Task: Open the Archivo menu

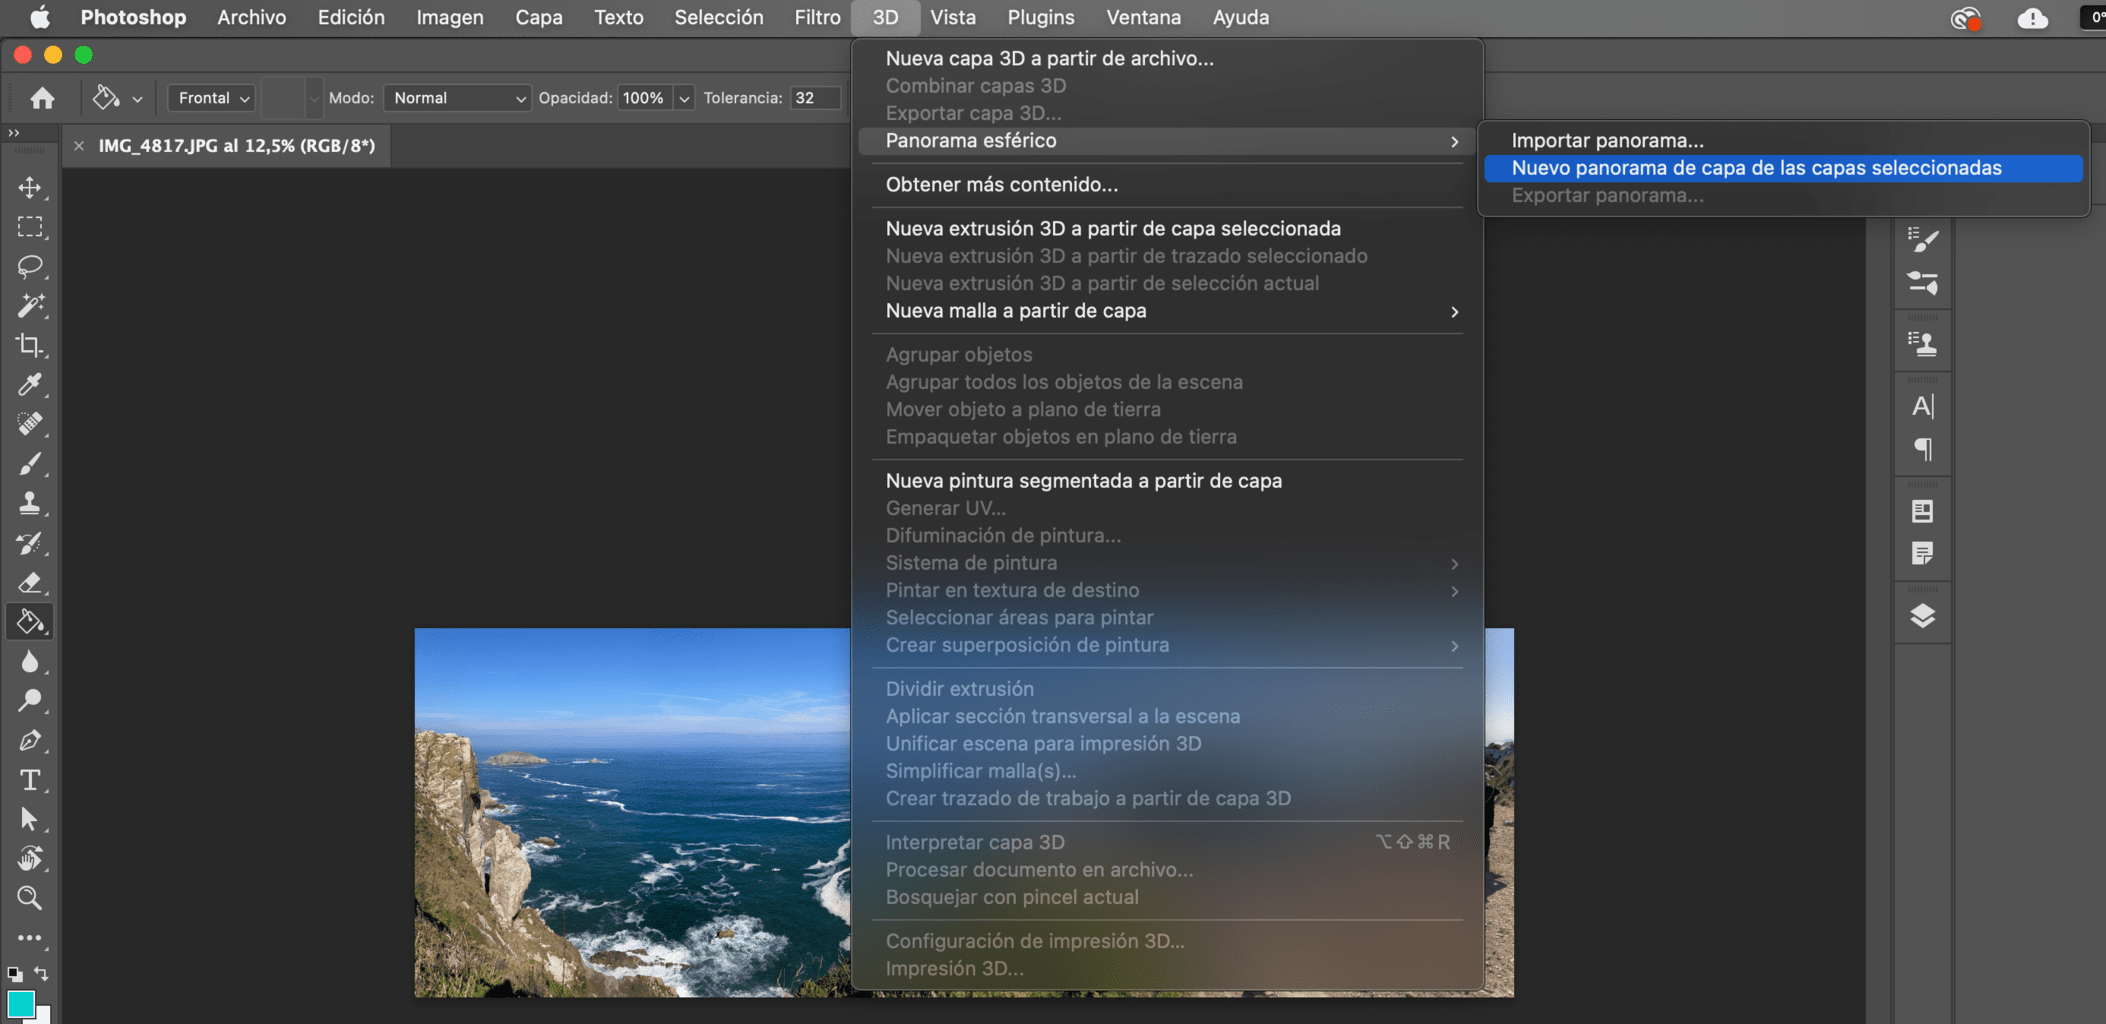Action: coord(252,17)
